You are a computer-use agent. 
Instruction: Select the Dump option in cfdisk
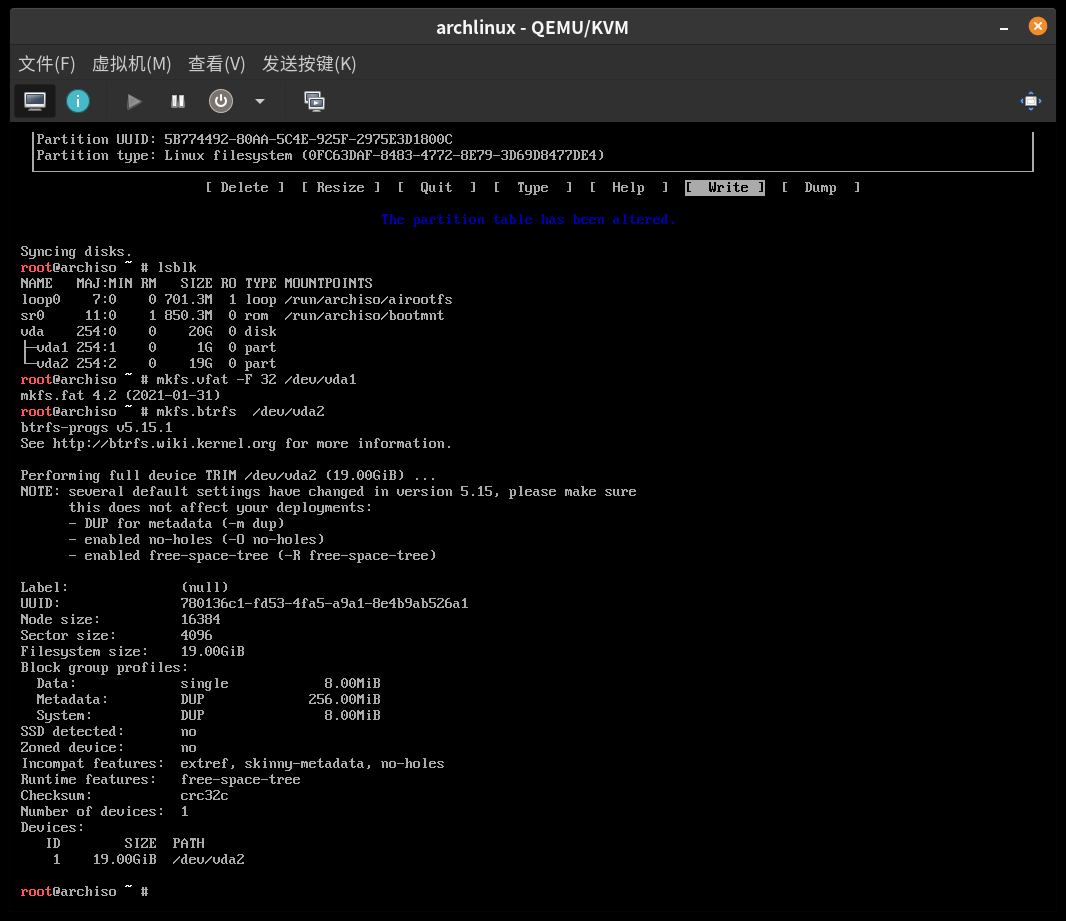coord(821,188)
